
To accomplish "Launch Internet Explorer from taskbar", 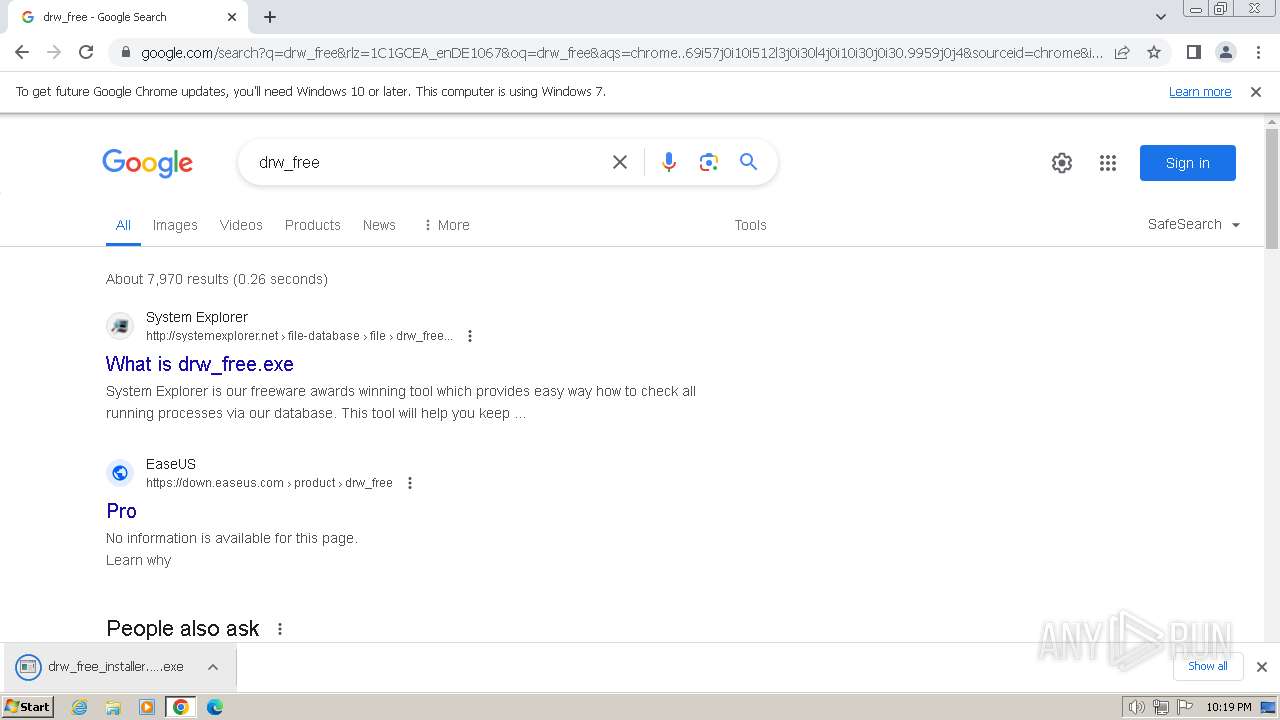I will click(79, 707).
